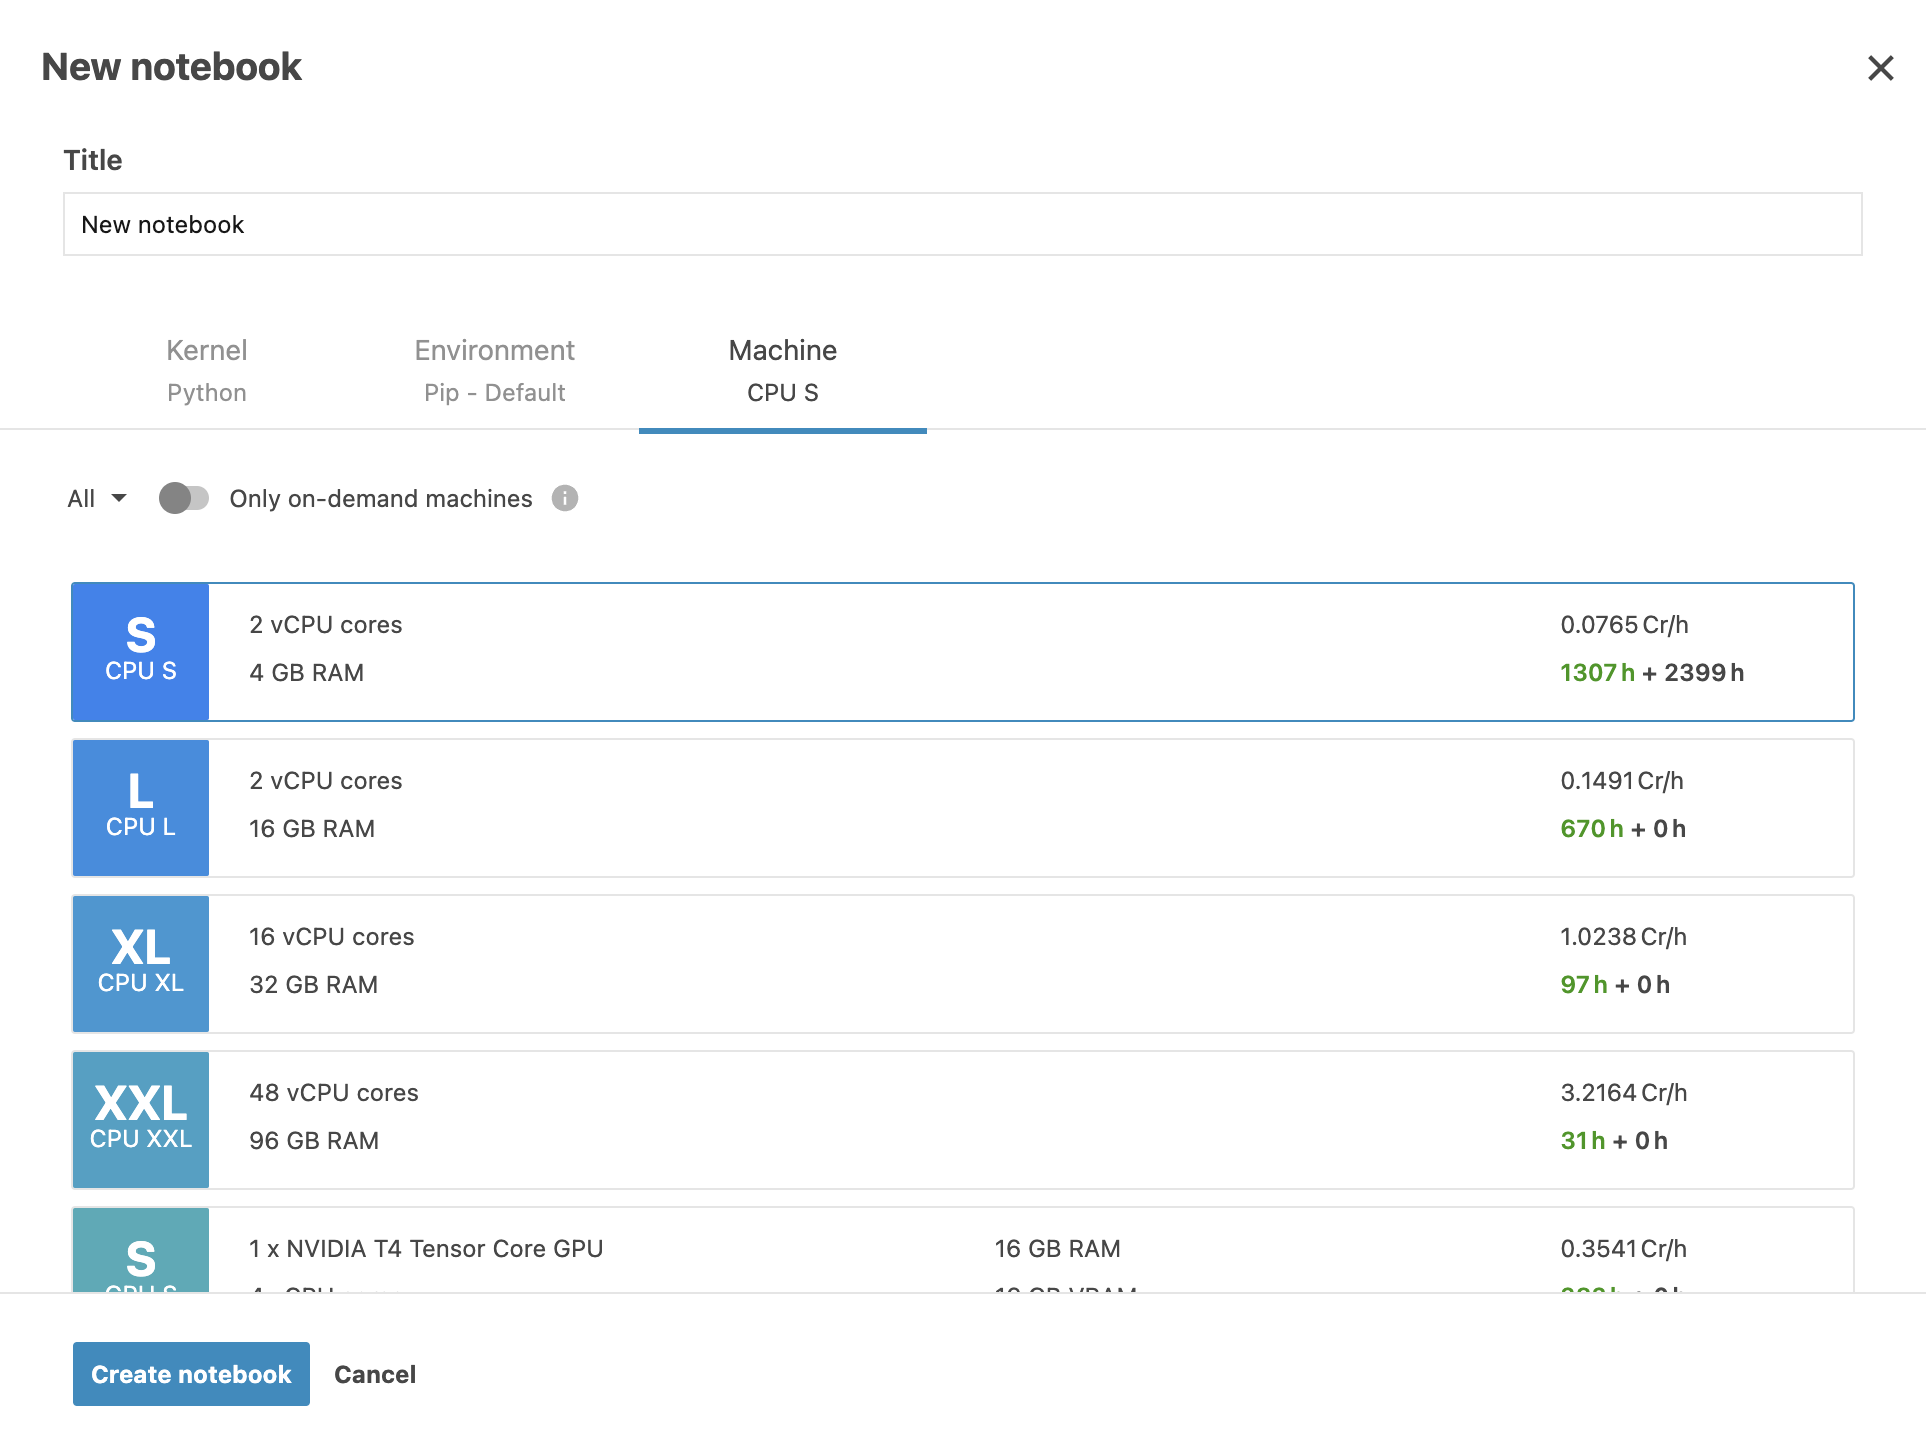Click the Create notebook button

(x=191, y=1374)
